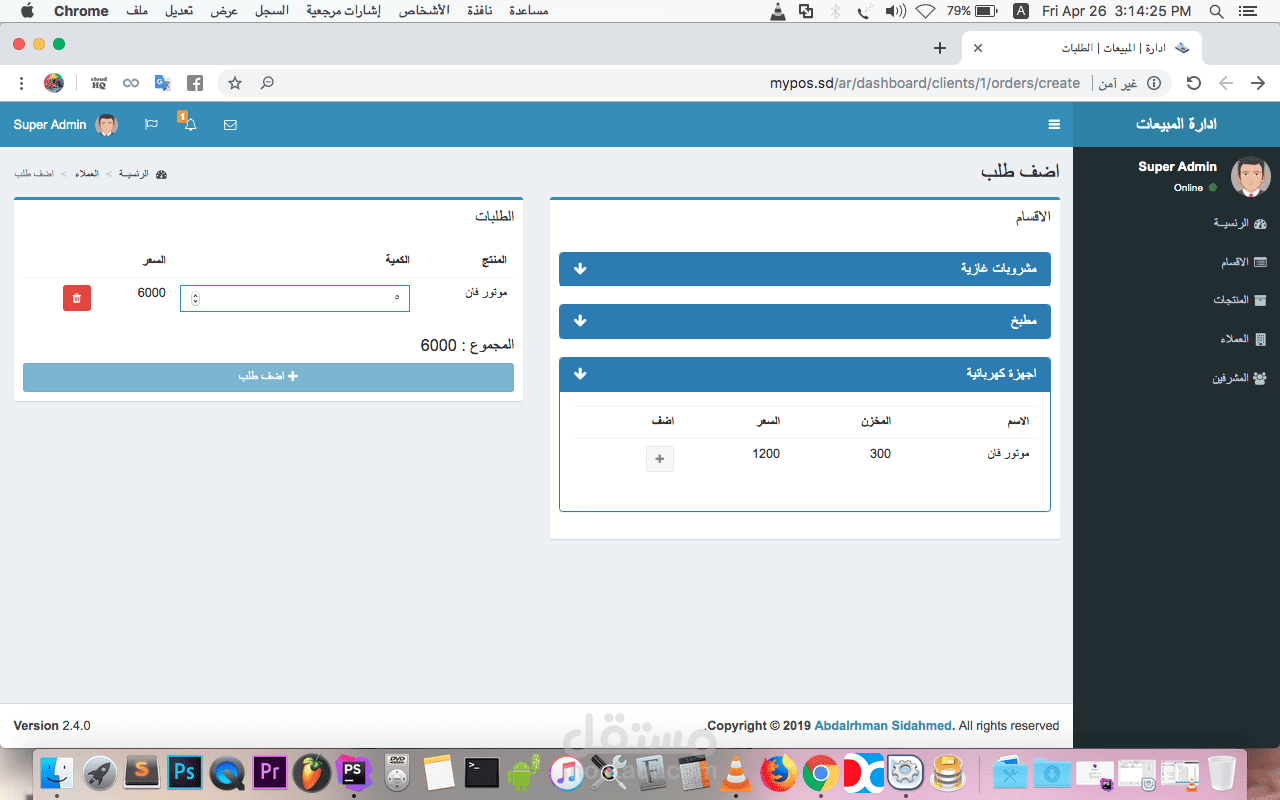Click the quantity stepper arrows
The image size is (1280, 800).
tap(195, 298)
